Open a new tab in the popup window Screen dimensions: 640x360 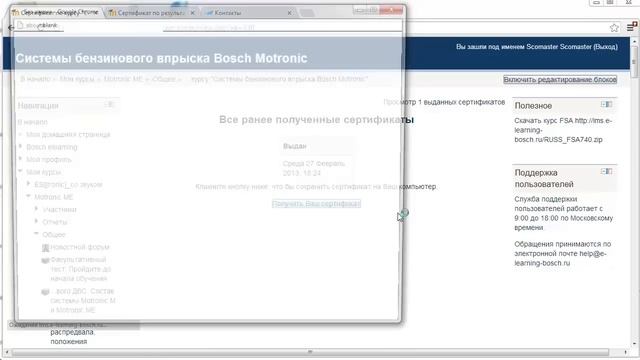(307, 13)
